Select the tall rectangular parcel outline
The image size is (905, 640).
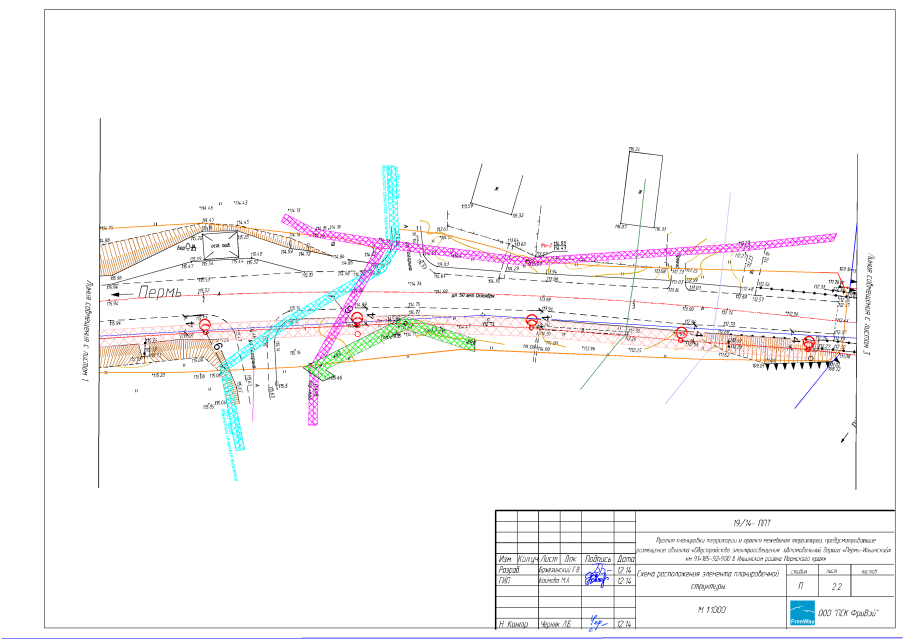pos(641,188)
